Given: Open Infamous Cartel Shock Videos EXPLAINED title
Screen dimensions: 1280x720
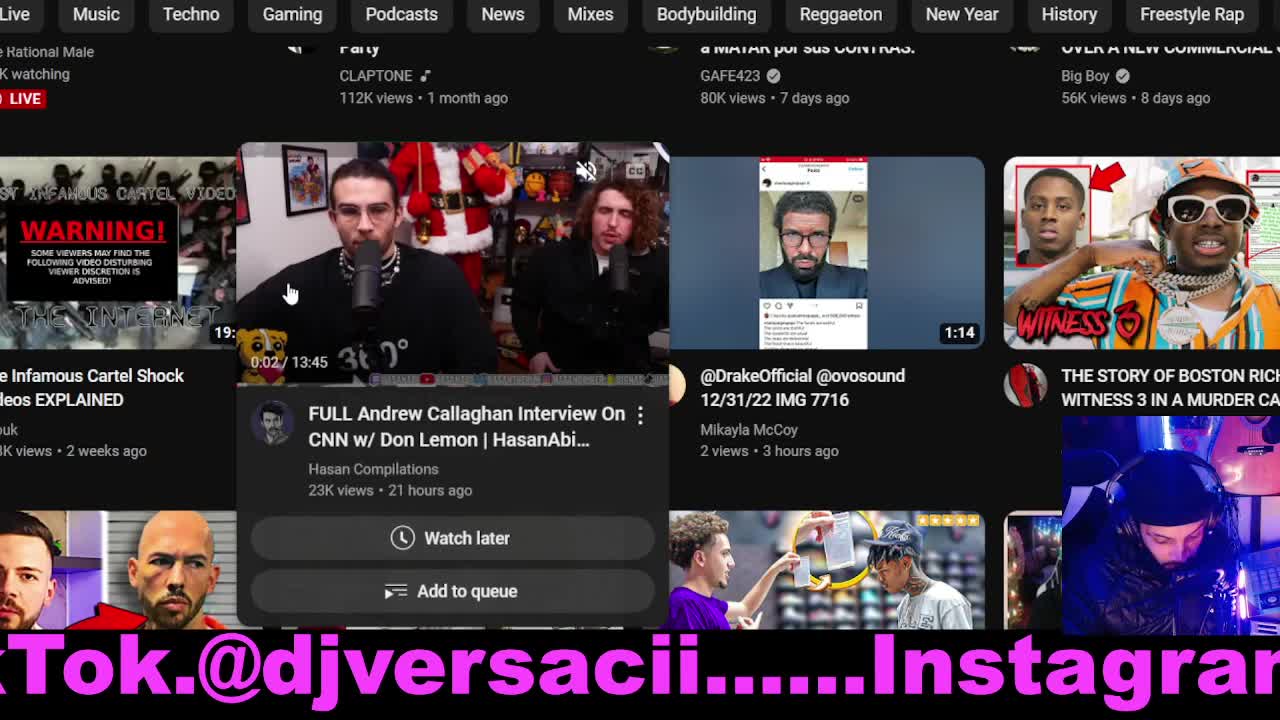Looking at the screenshot, I should [92, 388].
